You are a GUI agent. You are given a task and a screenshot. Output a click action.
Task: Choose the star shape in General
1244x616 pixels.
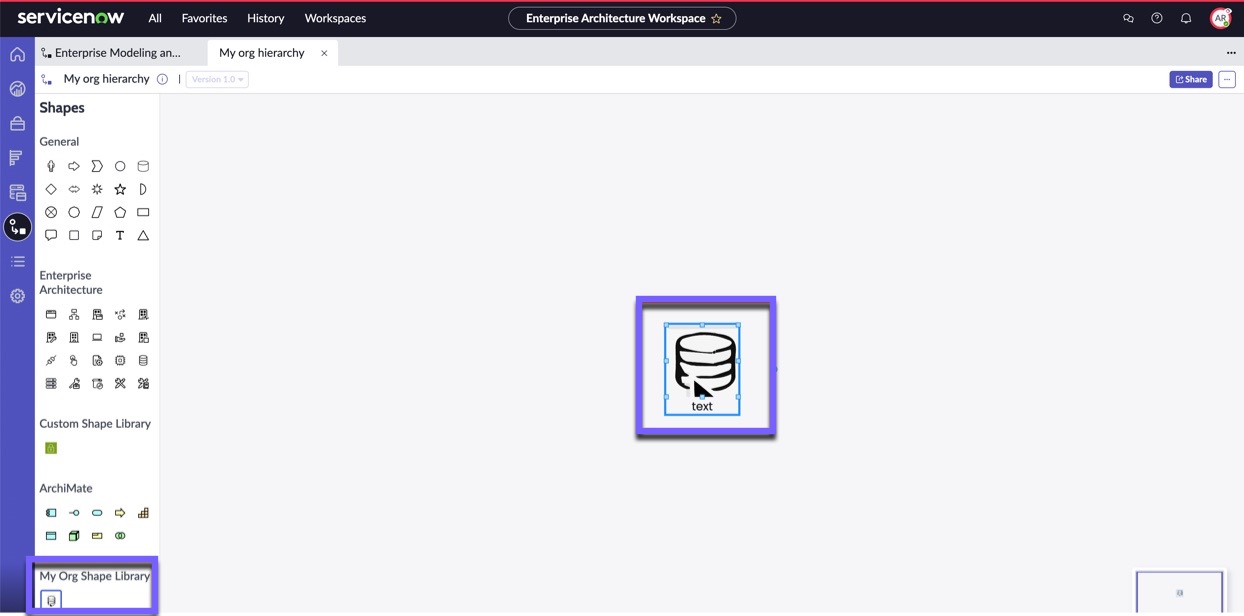(120, 189)
